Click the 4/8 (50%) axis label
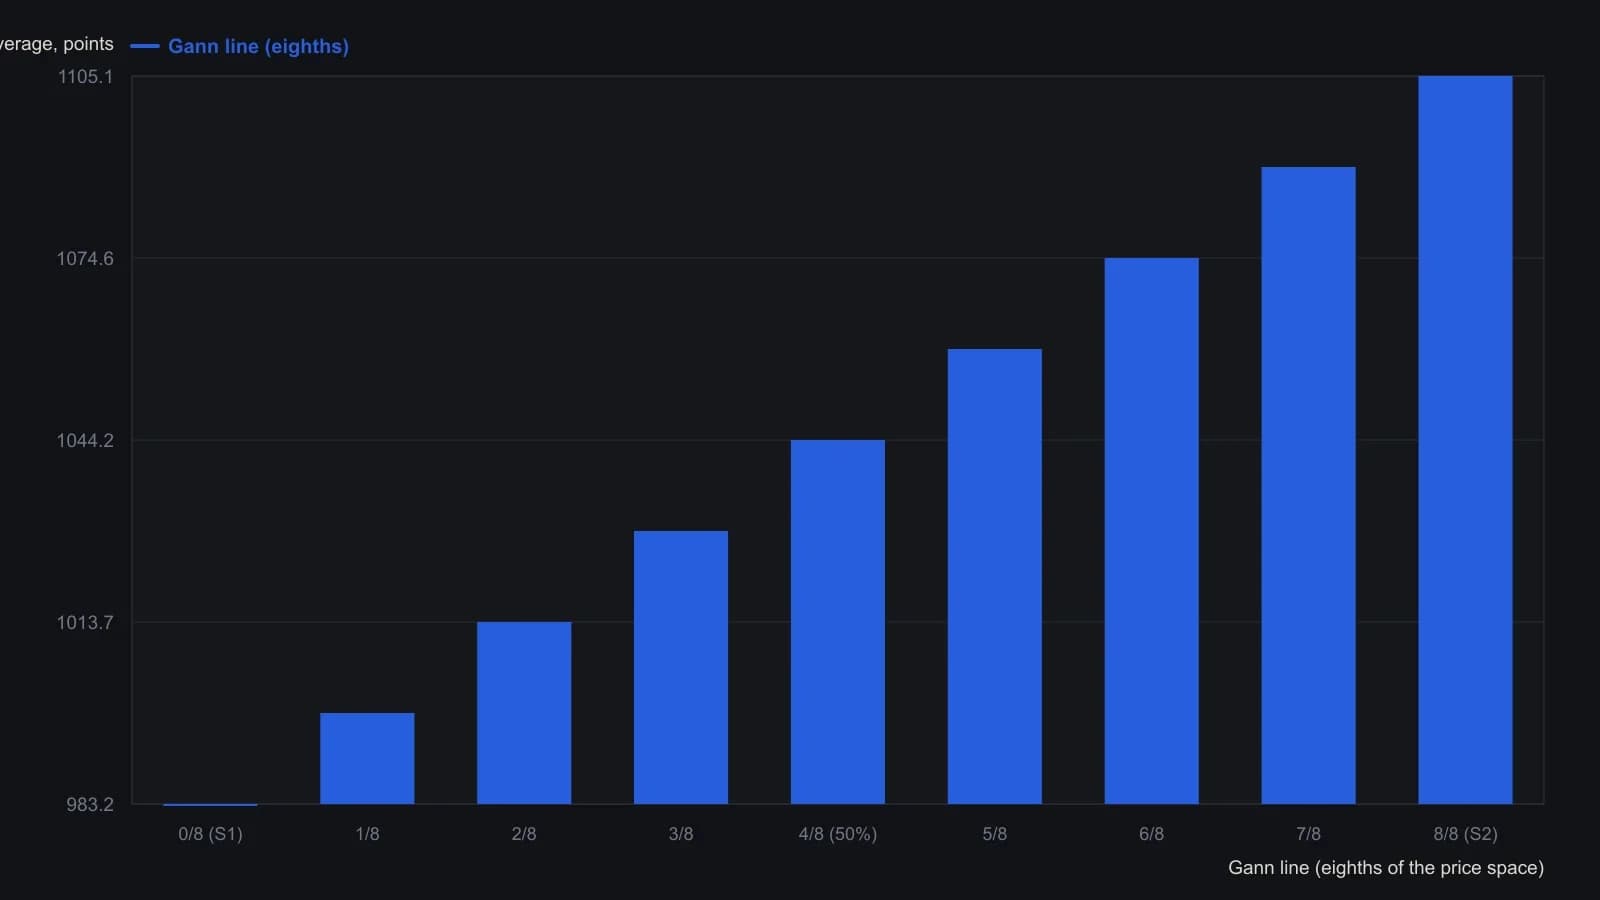The height and width of the screenshot is (900, 1600). 838,834
